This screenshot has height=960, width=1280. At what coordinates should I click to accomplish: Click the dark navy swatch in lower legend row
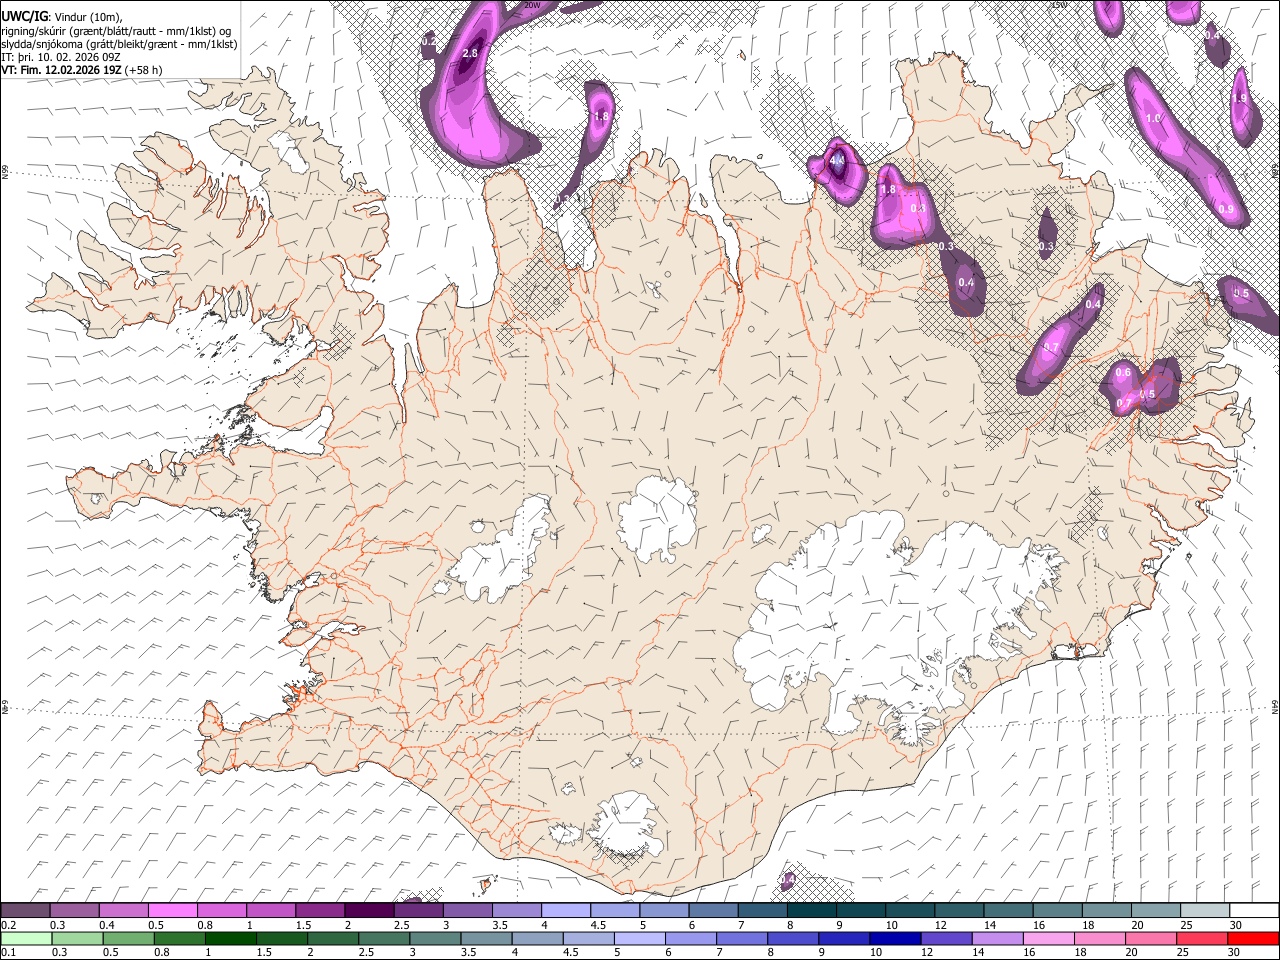[x=894, y=939]
